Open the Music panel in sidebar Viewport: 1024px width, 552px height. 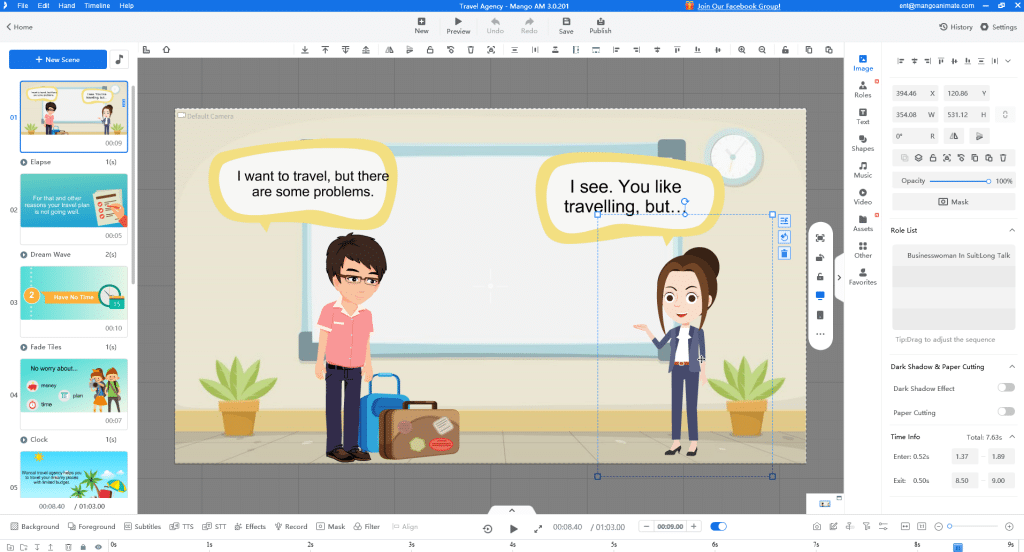click(862, 170)
